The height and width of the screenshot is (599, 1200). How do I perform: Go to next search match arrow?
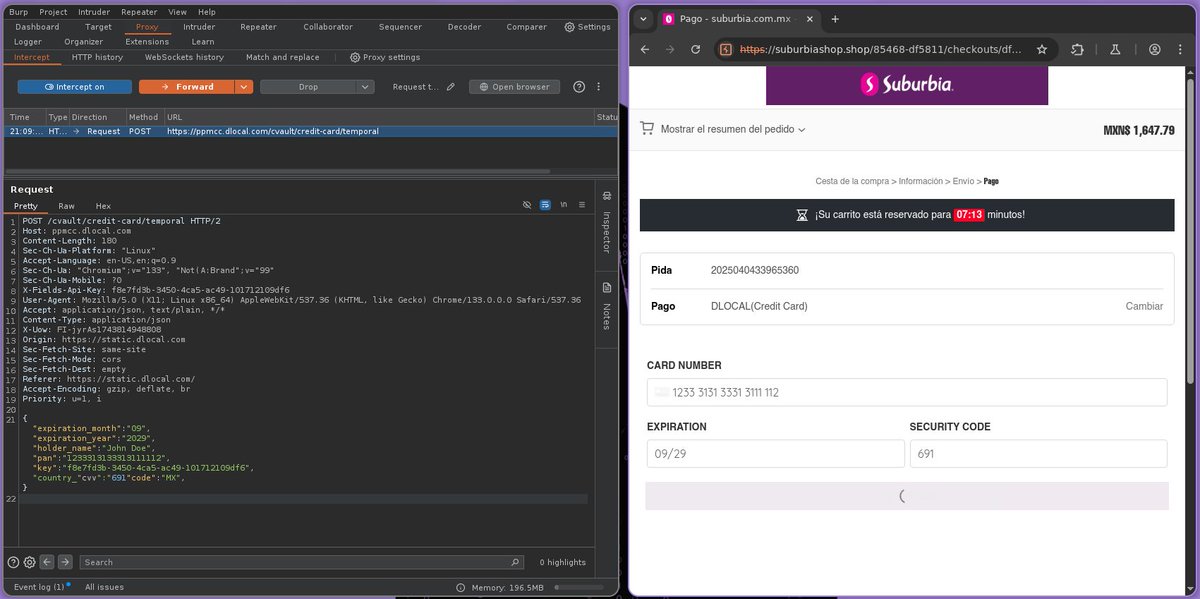(x=65, y=562)
